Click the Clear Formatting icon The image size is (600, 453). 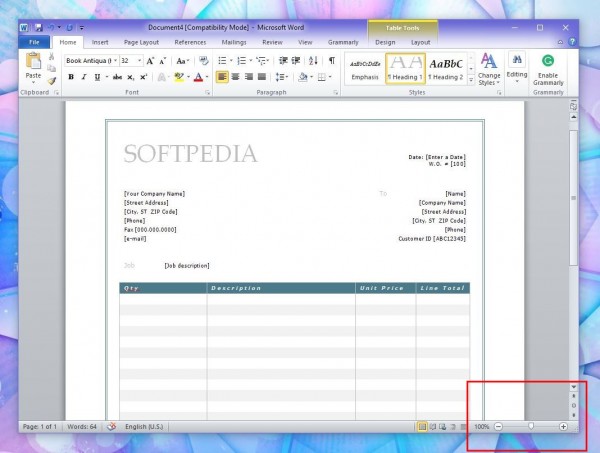[x=204, y=61]
